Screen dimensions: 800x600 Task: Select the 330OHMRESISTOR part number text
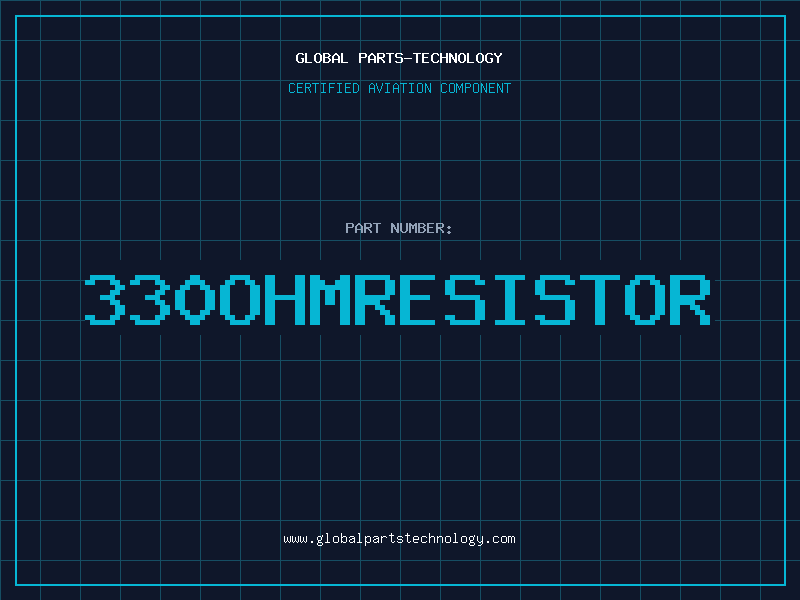[x=398, y=300]
